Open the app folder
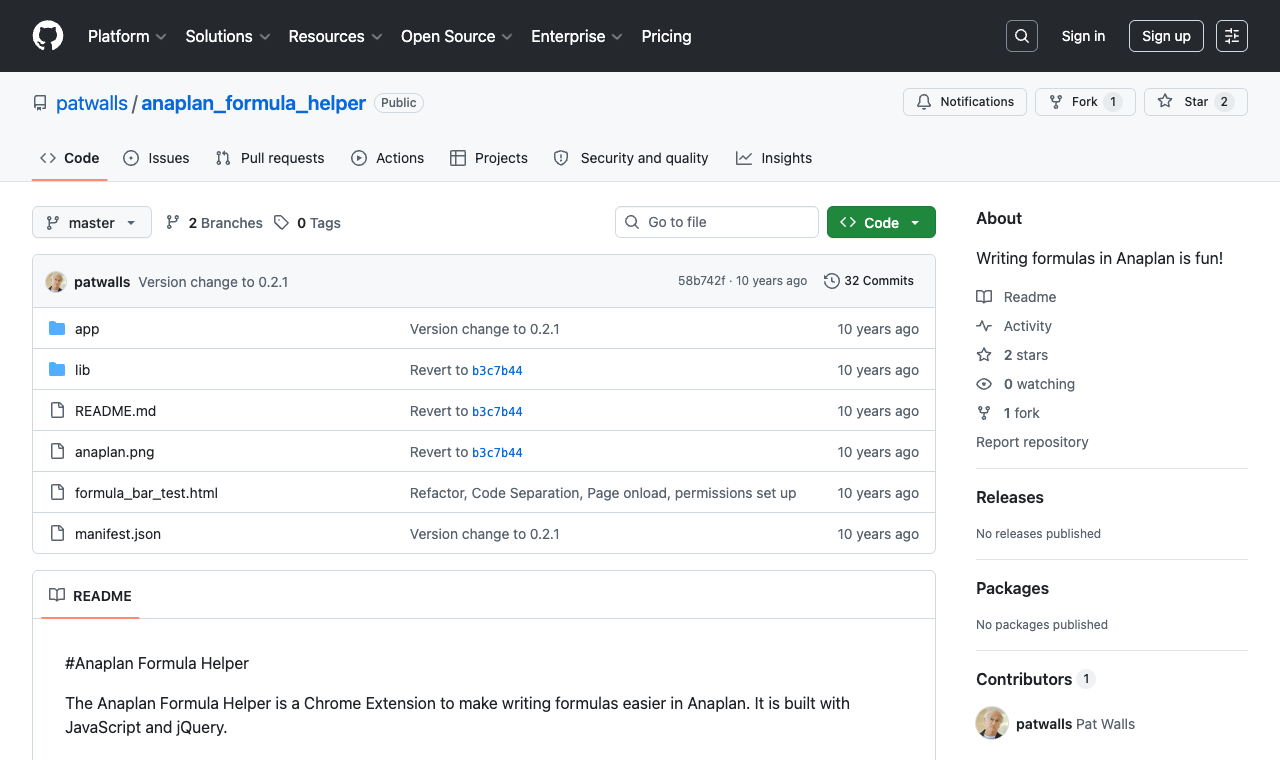 pos(87,329)
